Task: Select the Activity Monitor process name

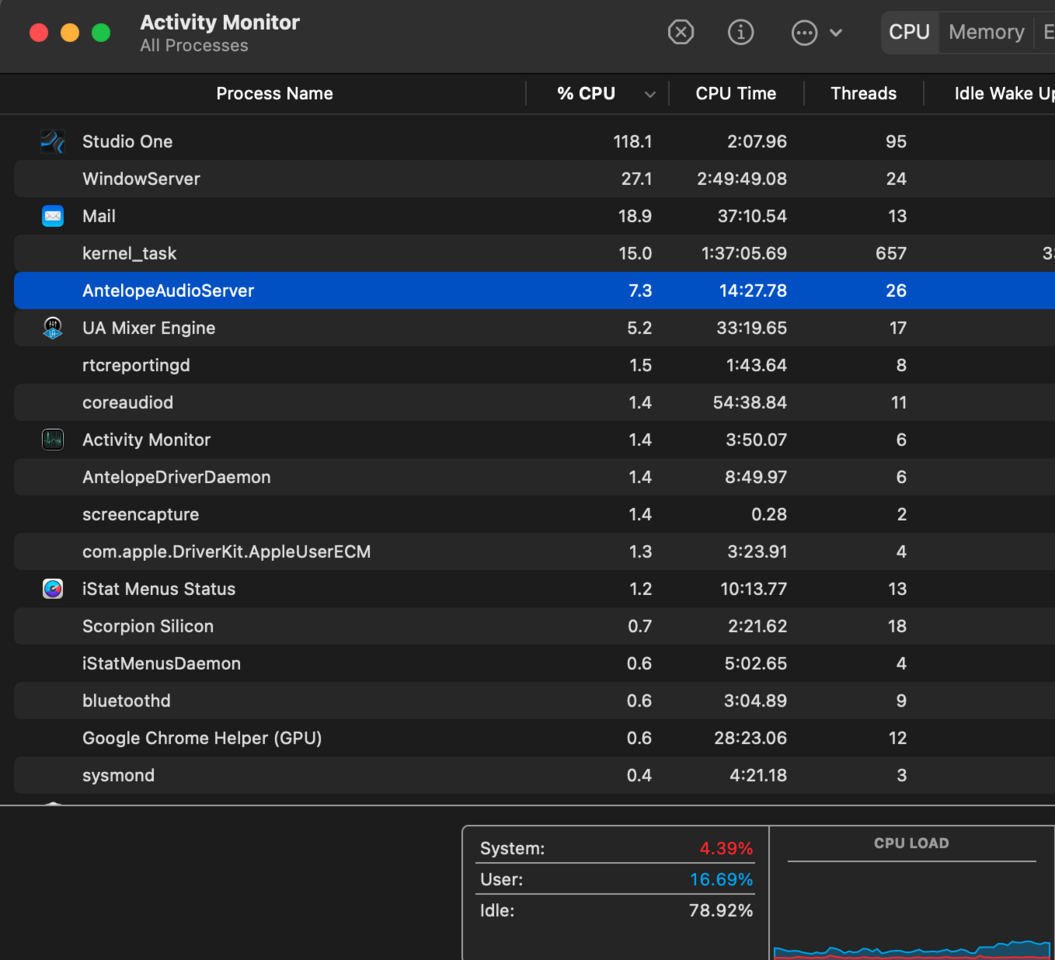Action: click(146, 439)
